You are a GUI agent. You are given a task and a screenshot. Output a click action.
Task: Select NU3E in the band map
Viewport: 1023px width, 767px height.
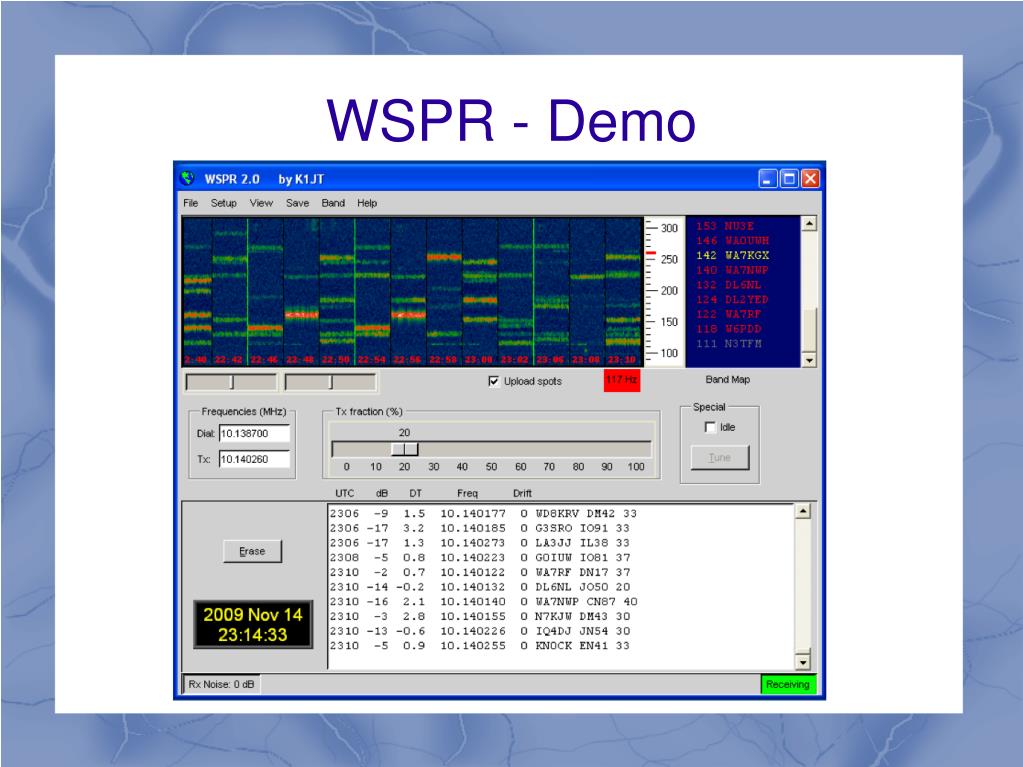[725, 226]
